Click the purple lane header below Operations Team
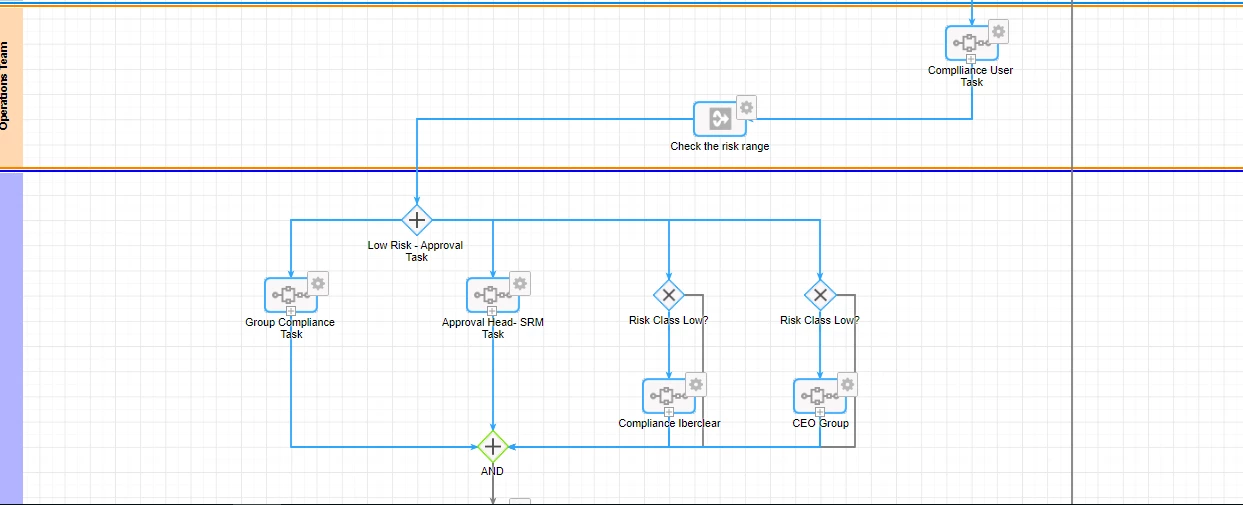This screenshot has width=1243, height=505. point(11,337)
